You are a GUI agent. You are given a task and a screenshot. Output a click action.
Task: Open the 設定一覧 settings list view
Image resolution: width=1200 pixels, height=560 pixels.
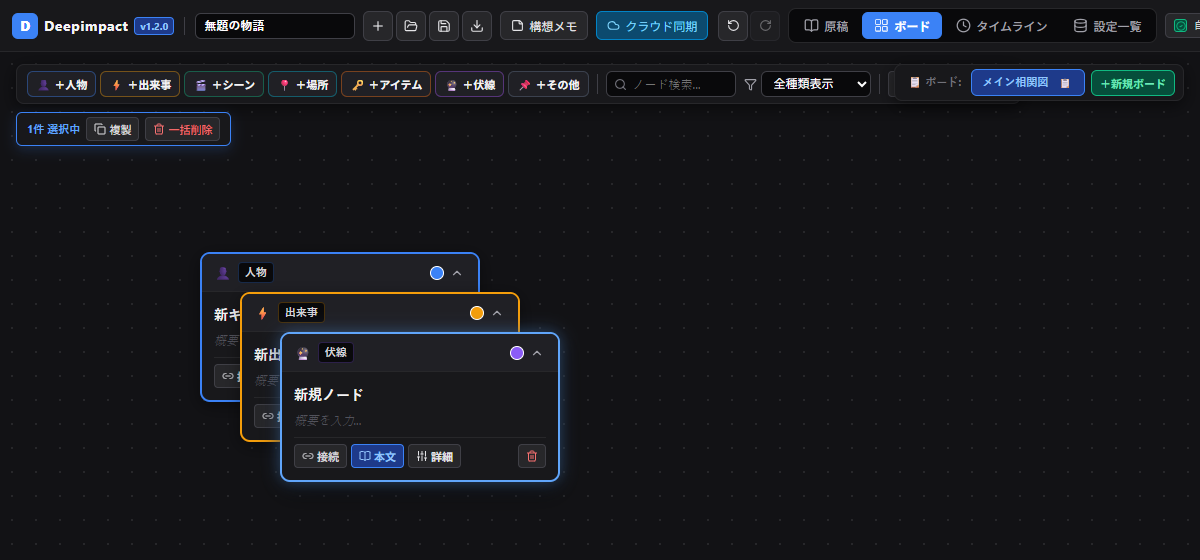[x=1107, y=26]
